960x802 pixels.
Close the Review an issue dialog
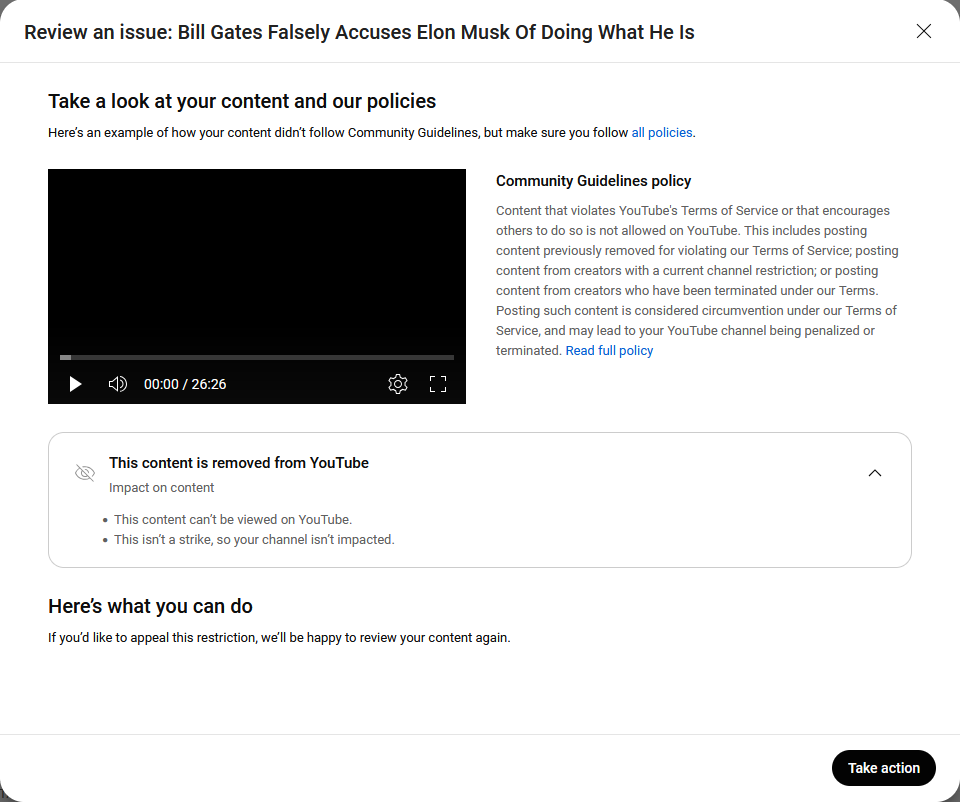pos(924,31)
